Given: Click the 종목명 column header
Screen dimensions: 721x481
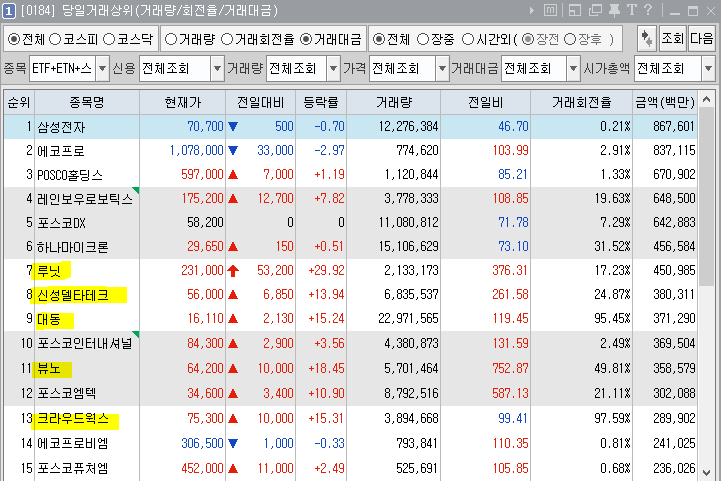Looking at the screenshot, I should (x=87, y=102).
